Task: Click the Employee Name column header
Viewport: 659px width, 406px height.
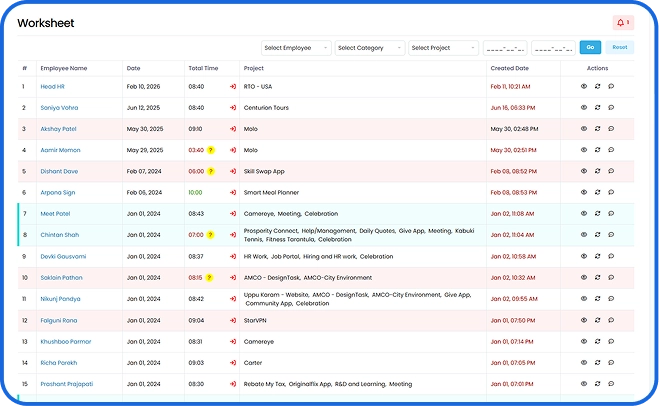Action: click(x=64, y=68)
